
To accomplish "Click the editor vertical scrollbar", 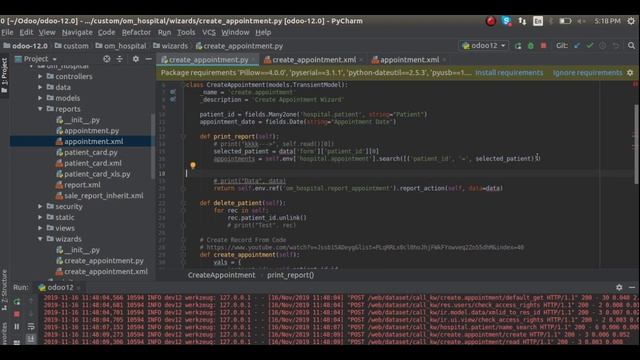I will [636, 144].
